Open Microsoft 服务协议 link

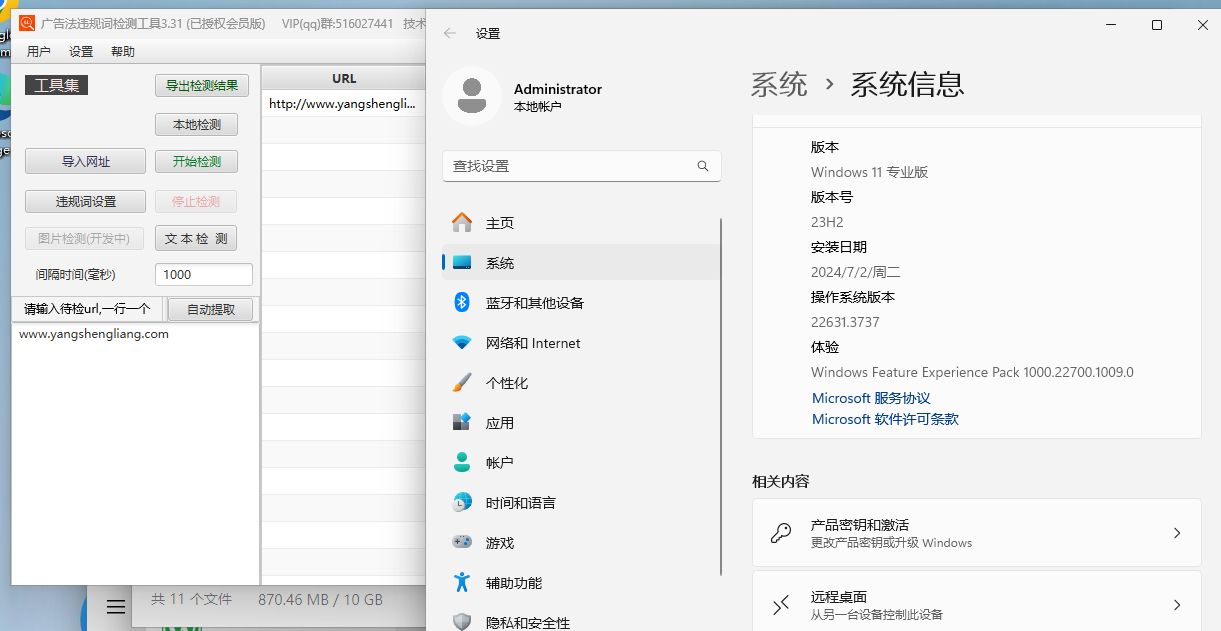[870, 398]
